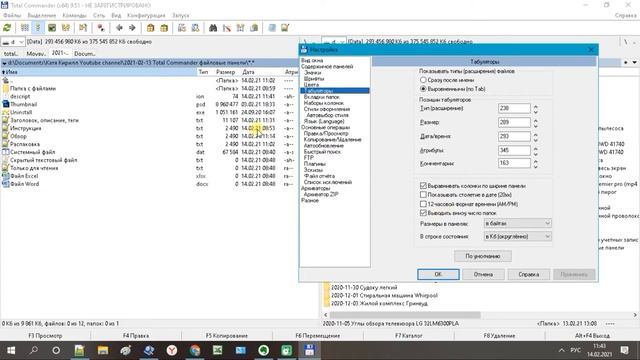Click the 'Отмена' button in settings
This screenshot has width=640, height=360.
(483, 274)
